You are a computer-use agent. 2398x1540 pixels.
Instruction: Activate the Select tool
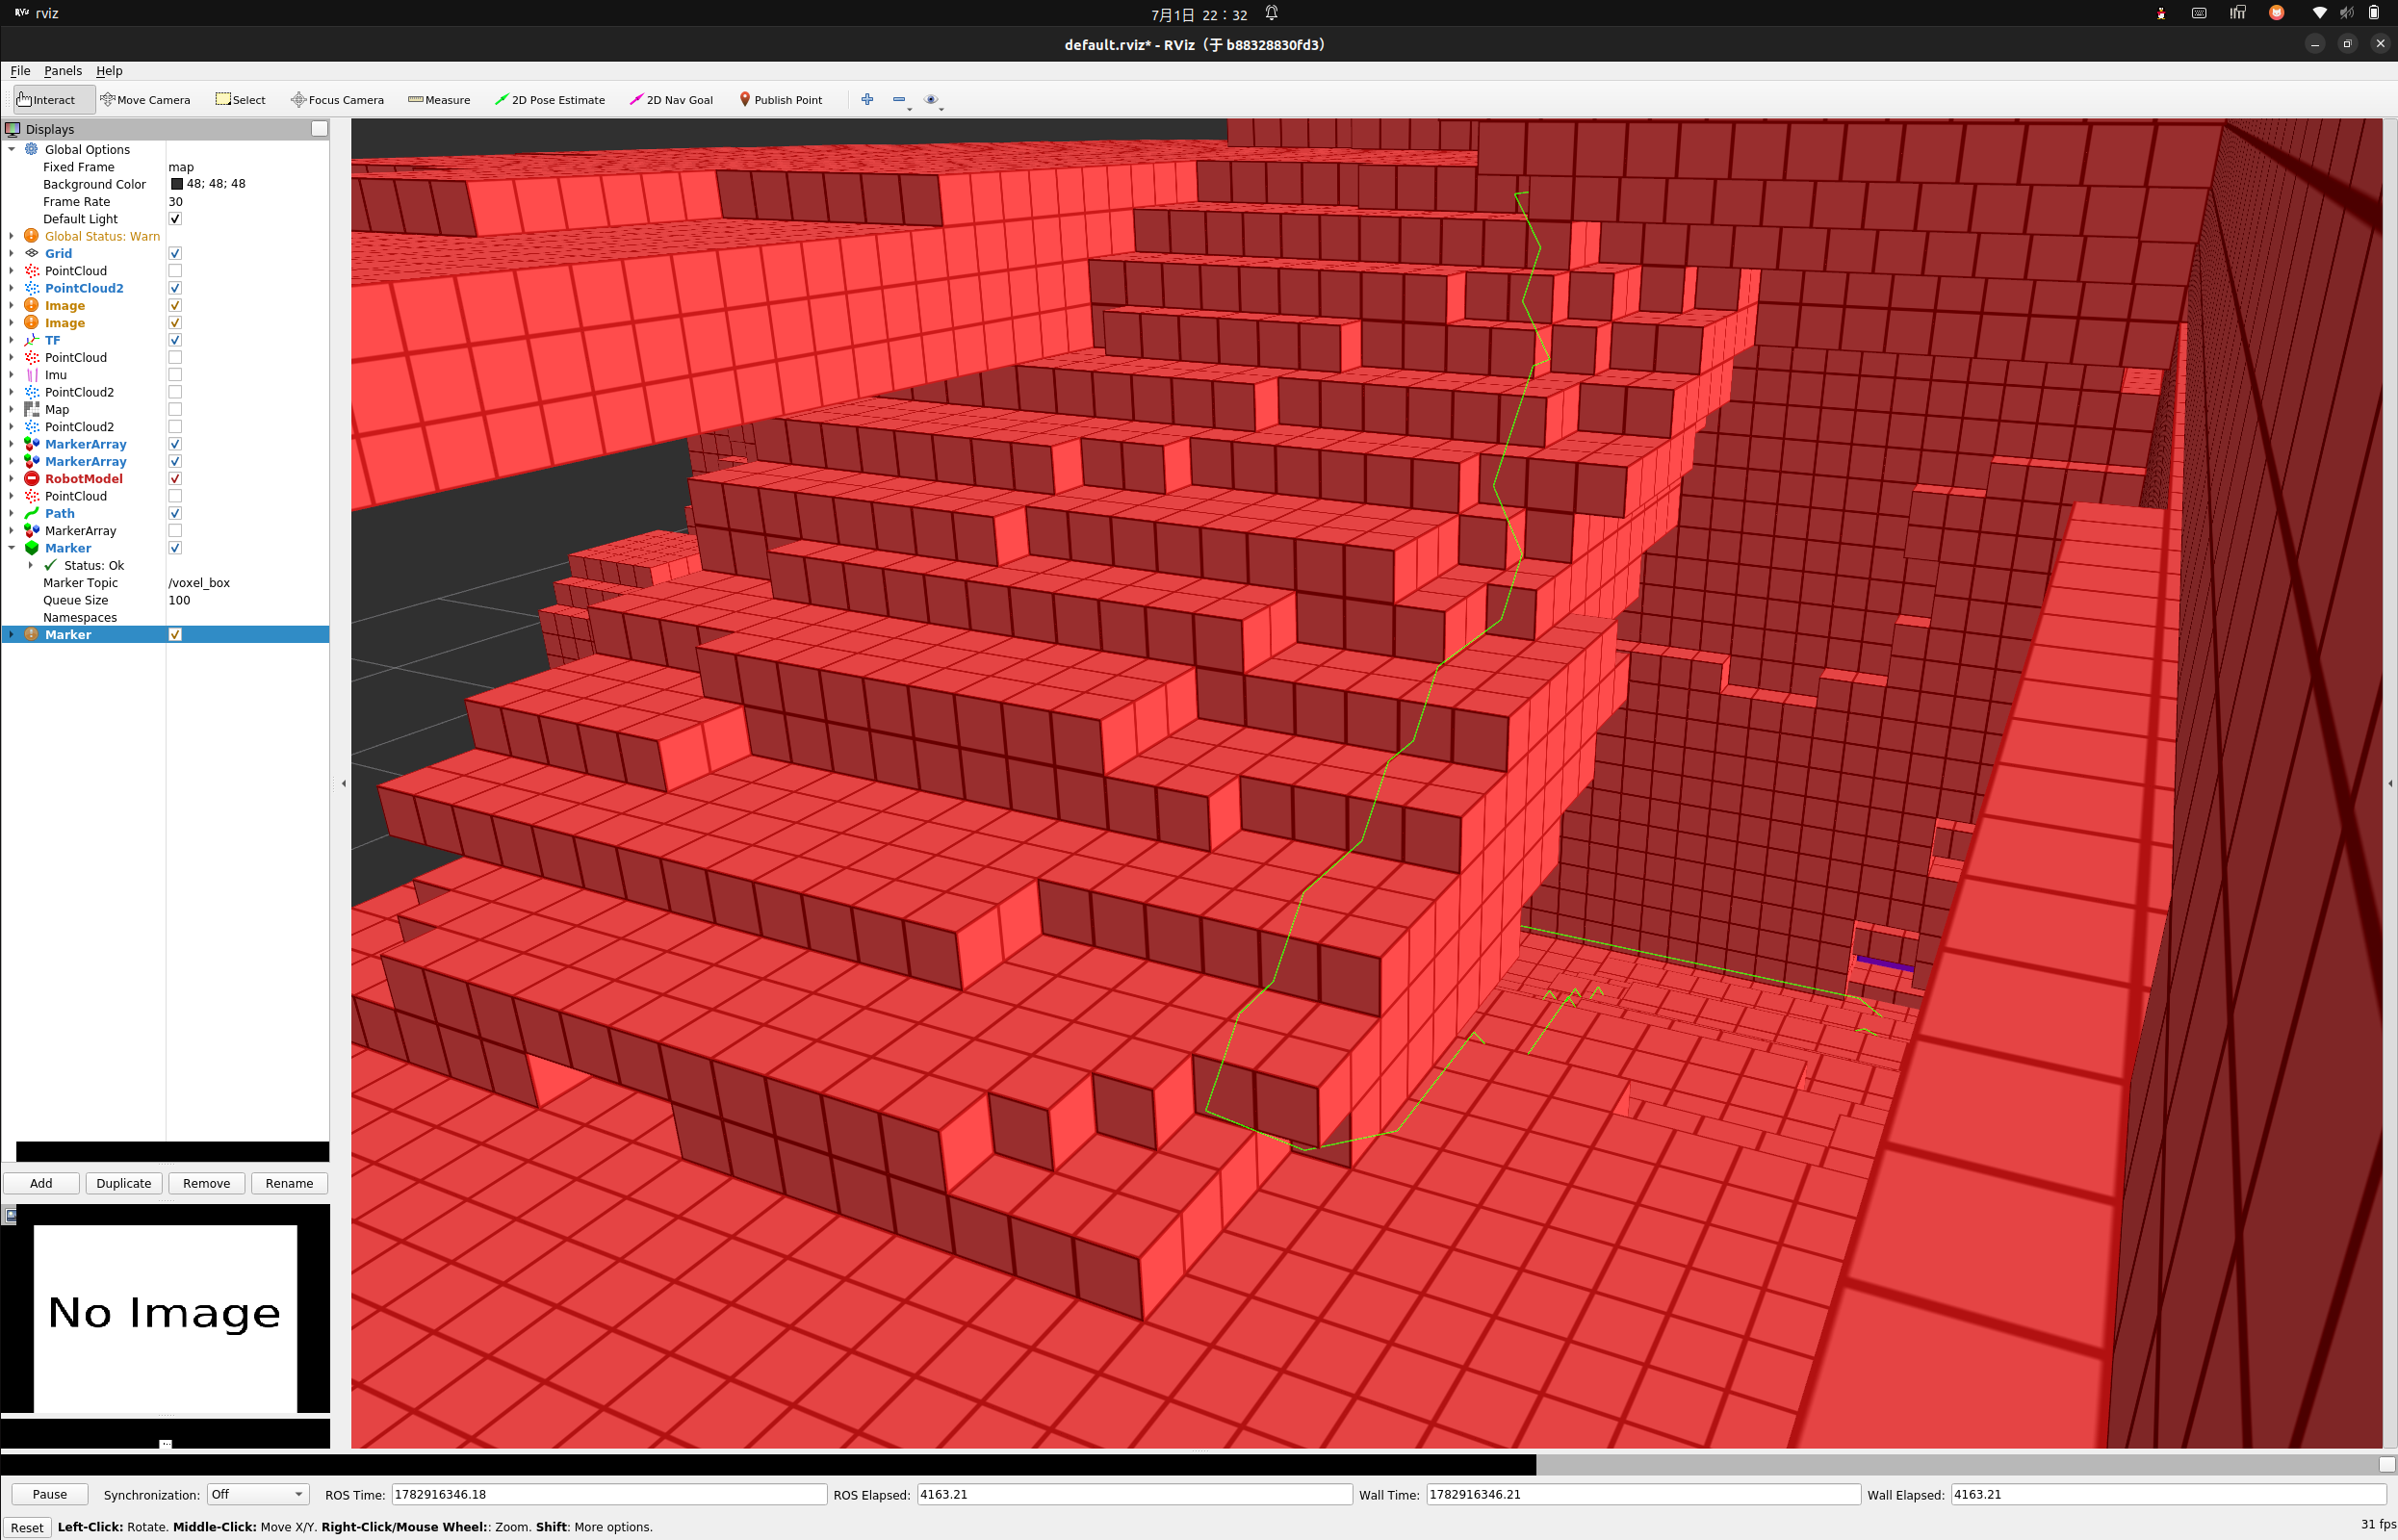tap(240, 100)
